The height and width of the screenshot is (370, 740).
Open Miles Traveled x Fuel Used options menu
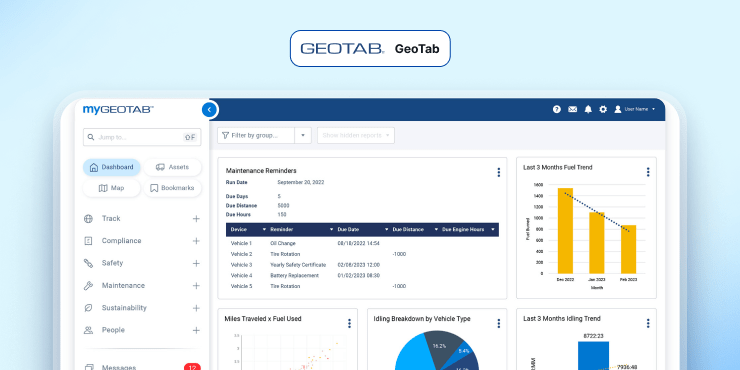[349, 323]
